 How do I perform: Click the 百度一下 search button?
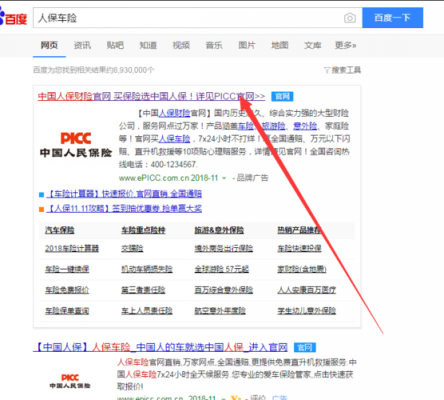[393, 18]
